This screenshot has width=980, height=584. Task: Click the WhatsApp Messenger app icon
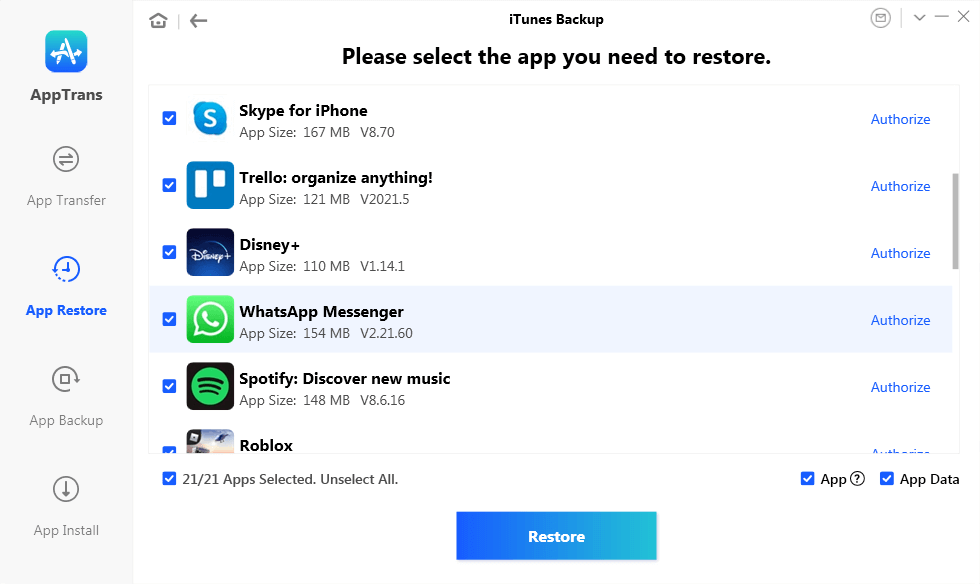[210, 320]
